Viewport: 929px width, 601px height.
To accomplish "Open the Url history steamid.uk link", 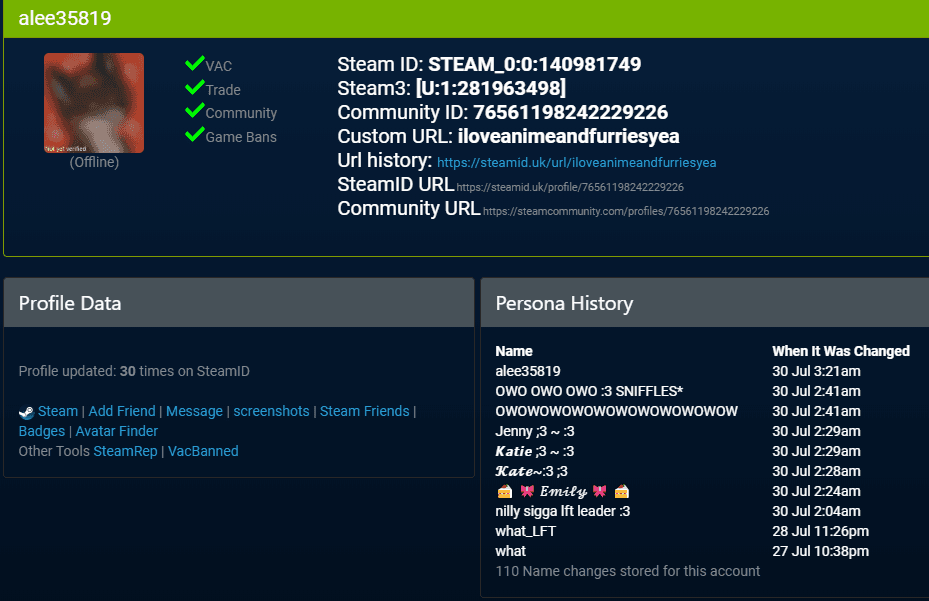I will (x=576, y=162).
